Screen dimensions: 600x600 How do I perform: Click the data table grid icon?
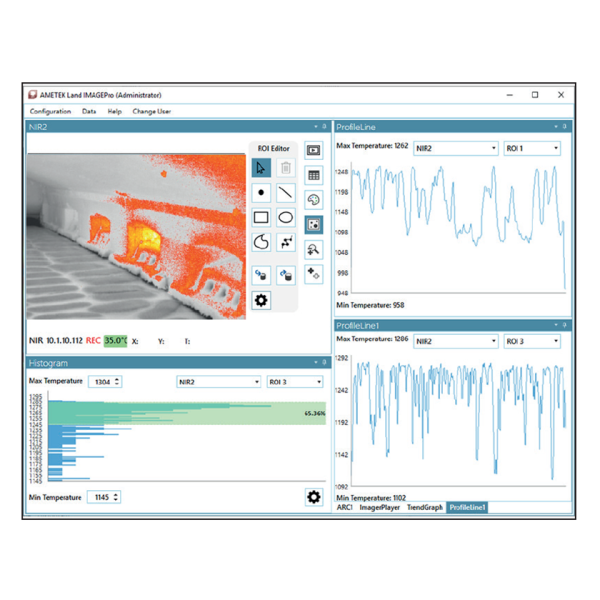click(x=314, y=175)
